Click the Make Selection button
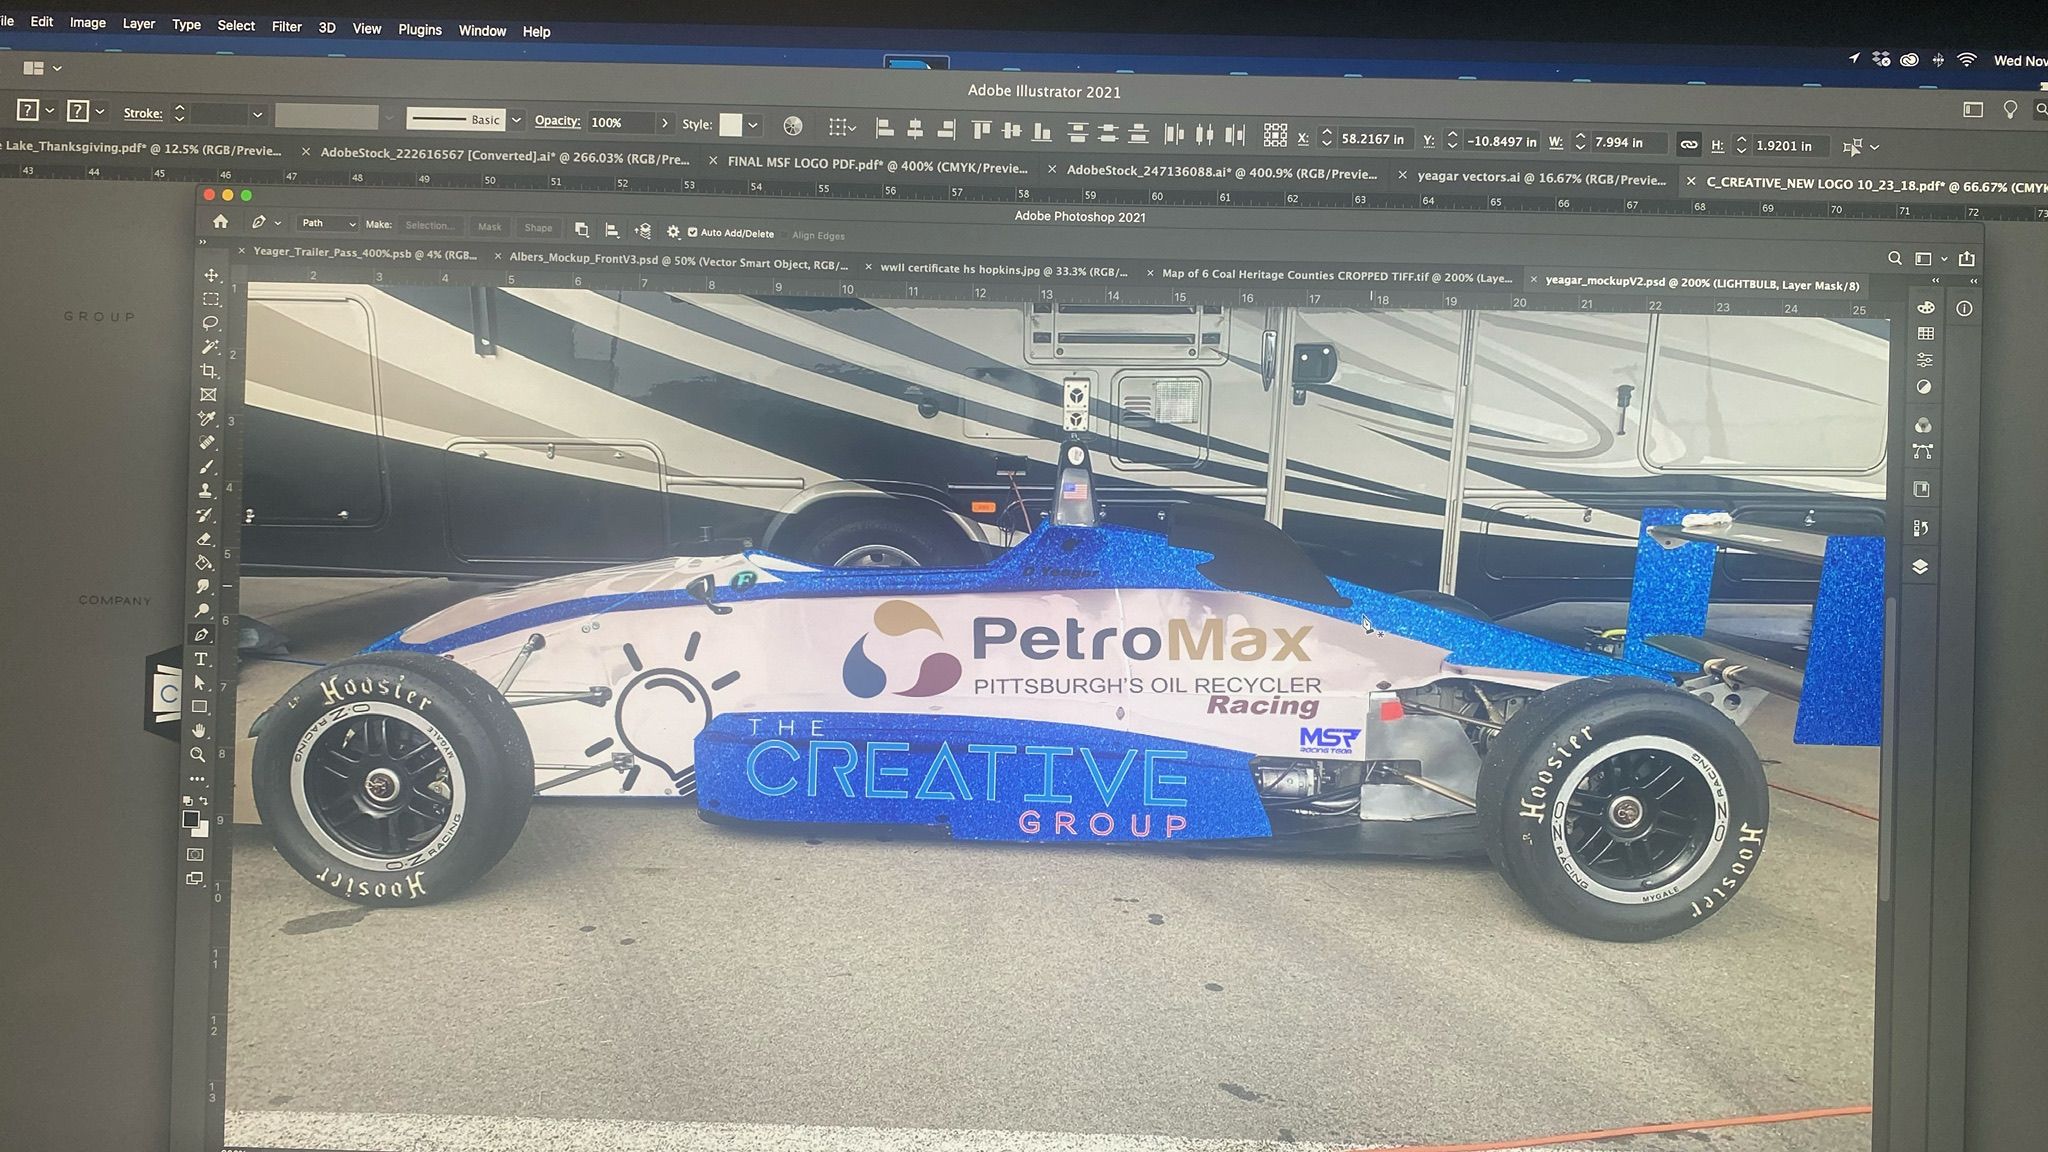Image resolution: width=2048 pixels, height=1152 pixels. pos(431,226)
